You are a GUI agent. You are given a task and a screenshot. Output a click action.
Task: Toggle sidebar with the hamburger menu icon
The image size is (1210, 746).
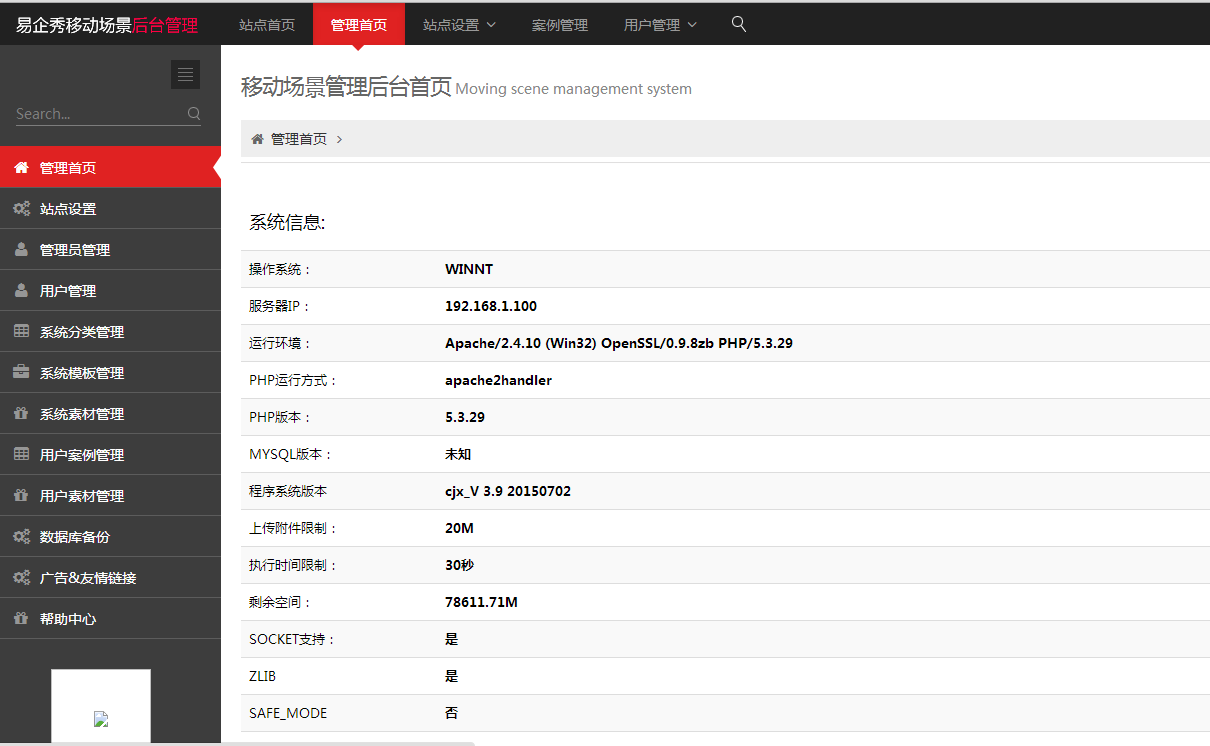tap(185, 75)
